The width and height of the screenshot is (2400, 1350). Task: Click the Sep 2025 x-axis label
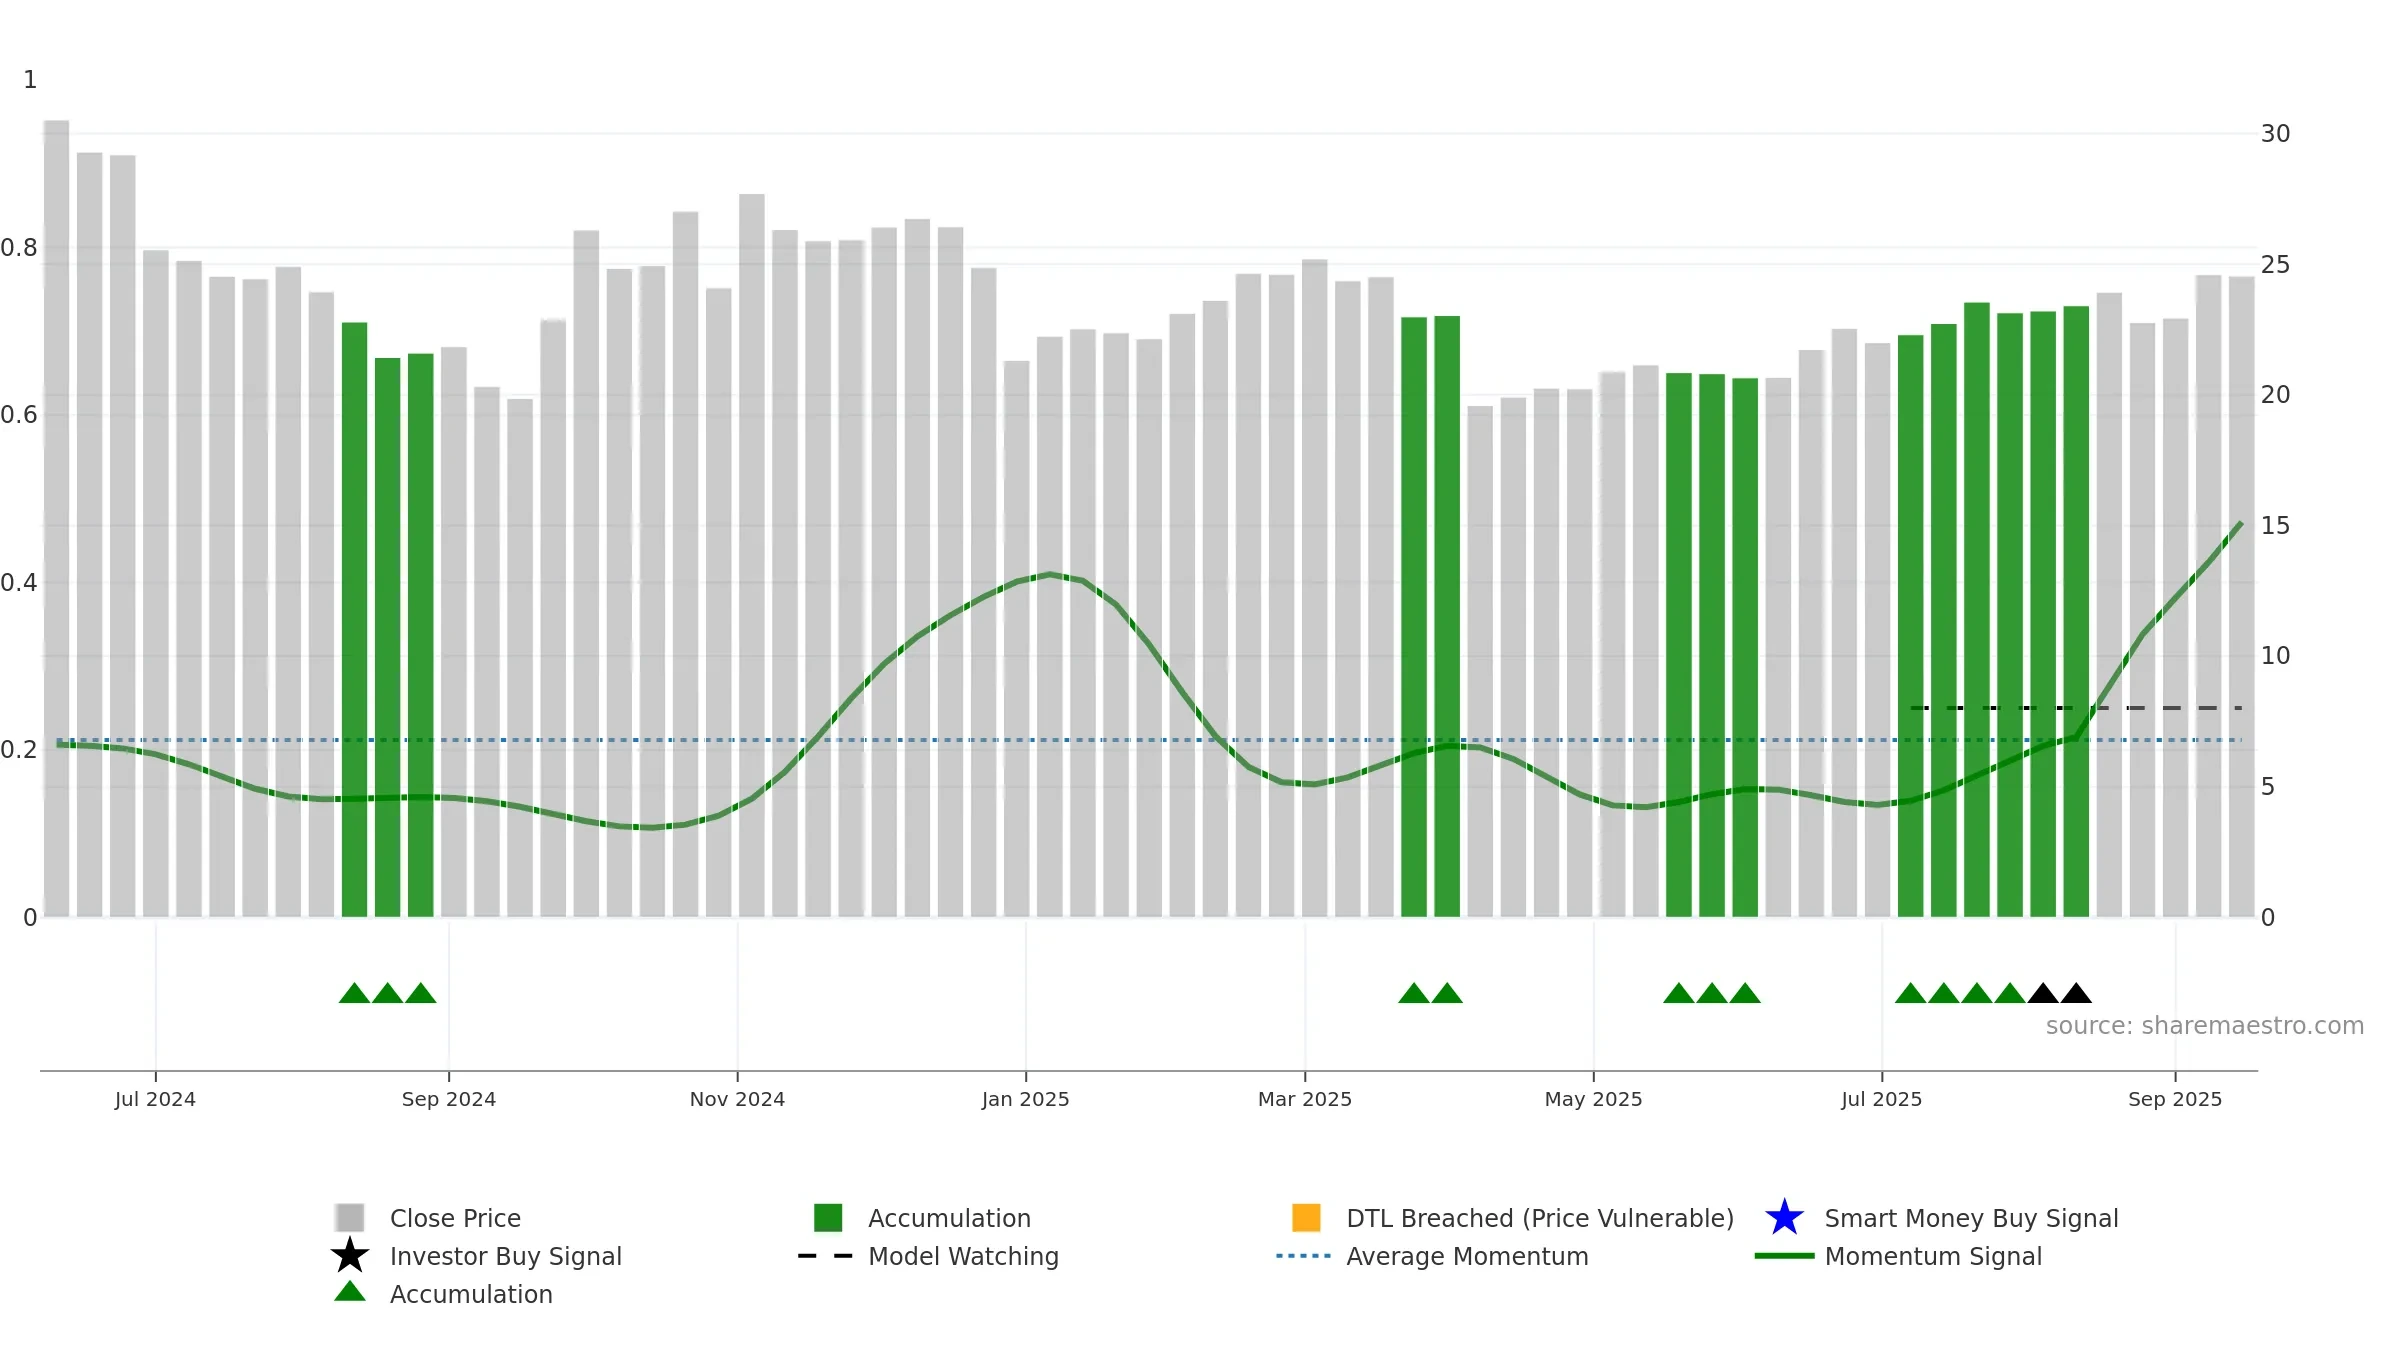[2175, 1099]
